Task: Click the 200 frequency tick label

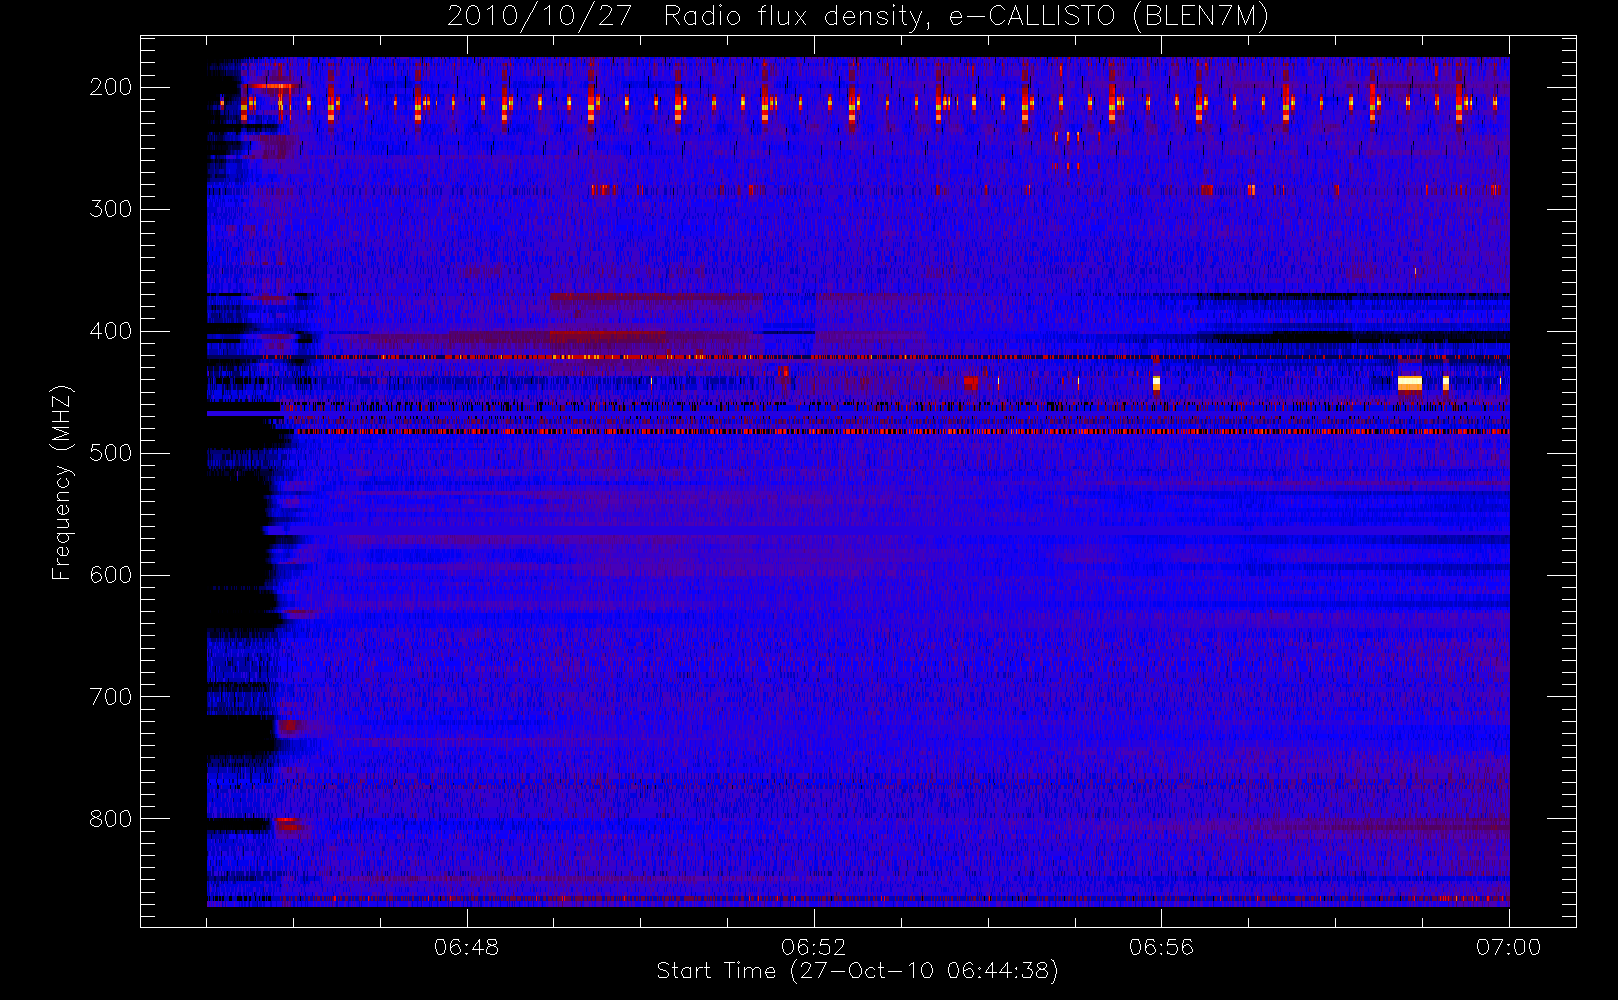Action: [x=110, y=87]
